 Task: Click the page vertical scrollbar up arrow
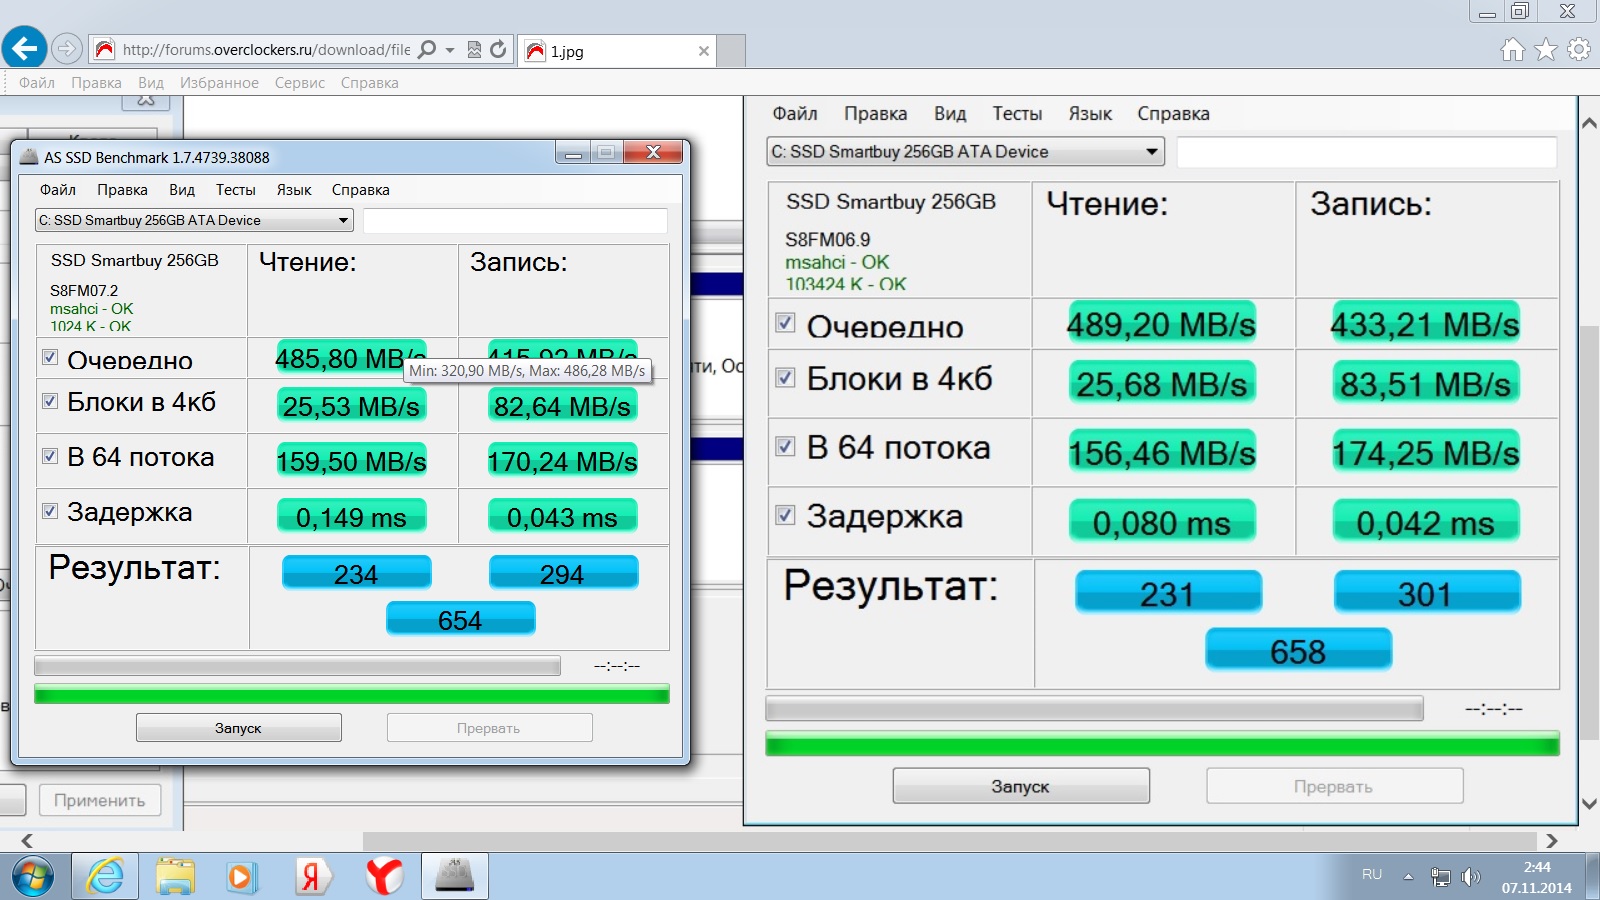click(x=1589, y=123)
